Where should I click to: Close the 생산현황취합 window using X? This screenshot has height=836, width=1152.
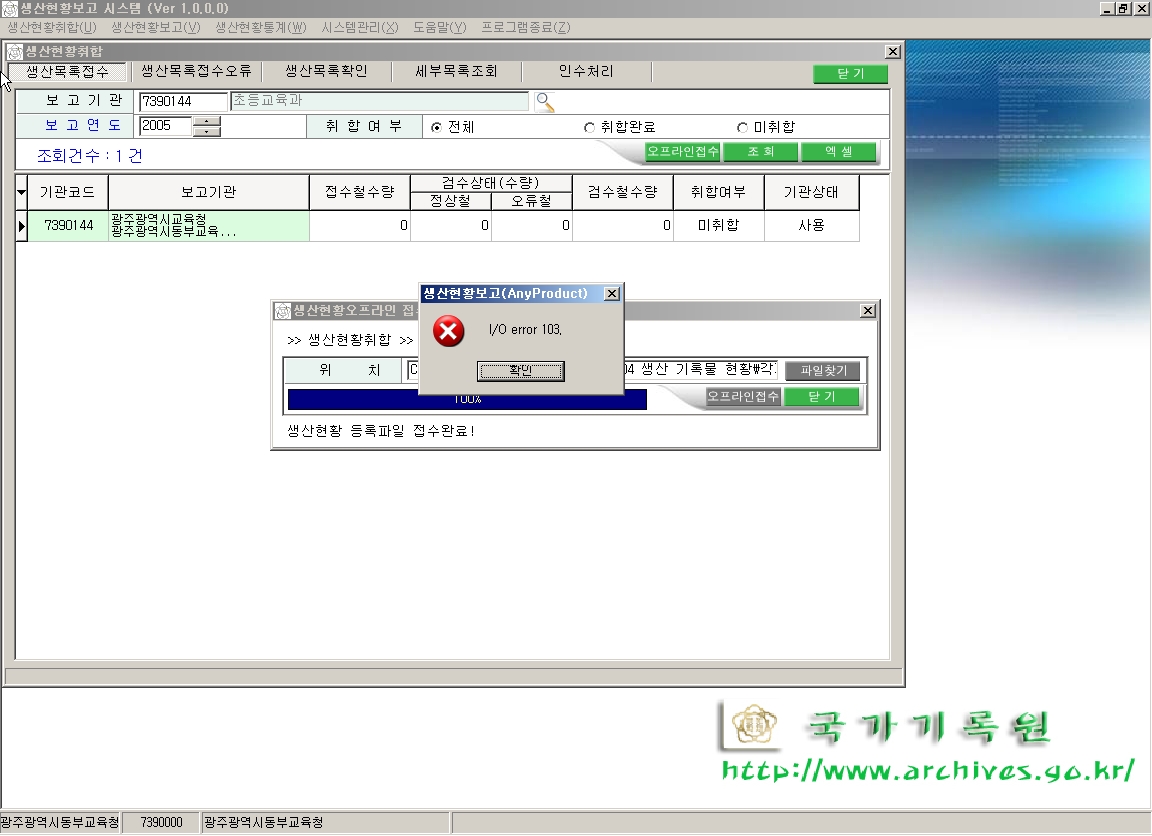tap(892, 52)
